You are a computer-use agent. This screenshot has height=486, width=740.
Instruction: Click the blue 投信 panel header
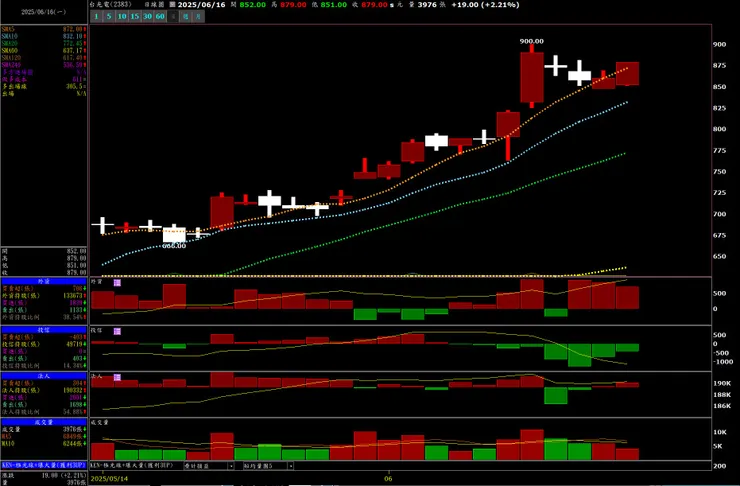pos(44,330)
